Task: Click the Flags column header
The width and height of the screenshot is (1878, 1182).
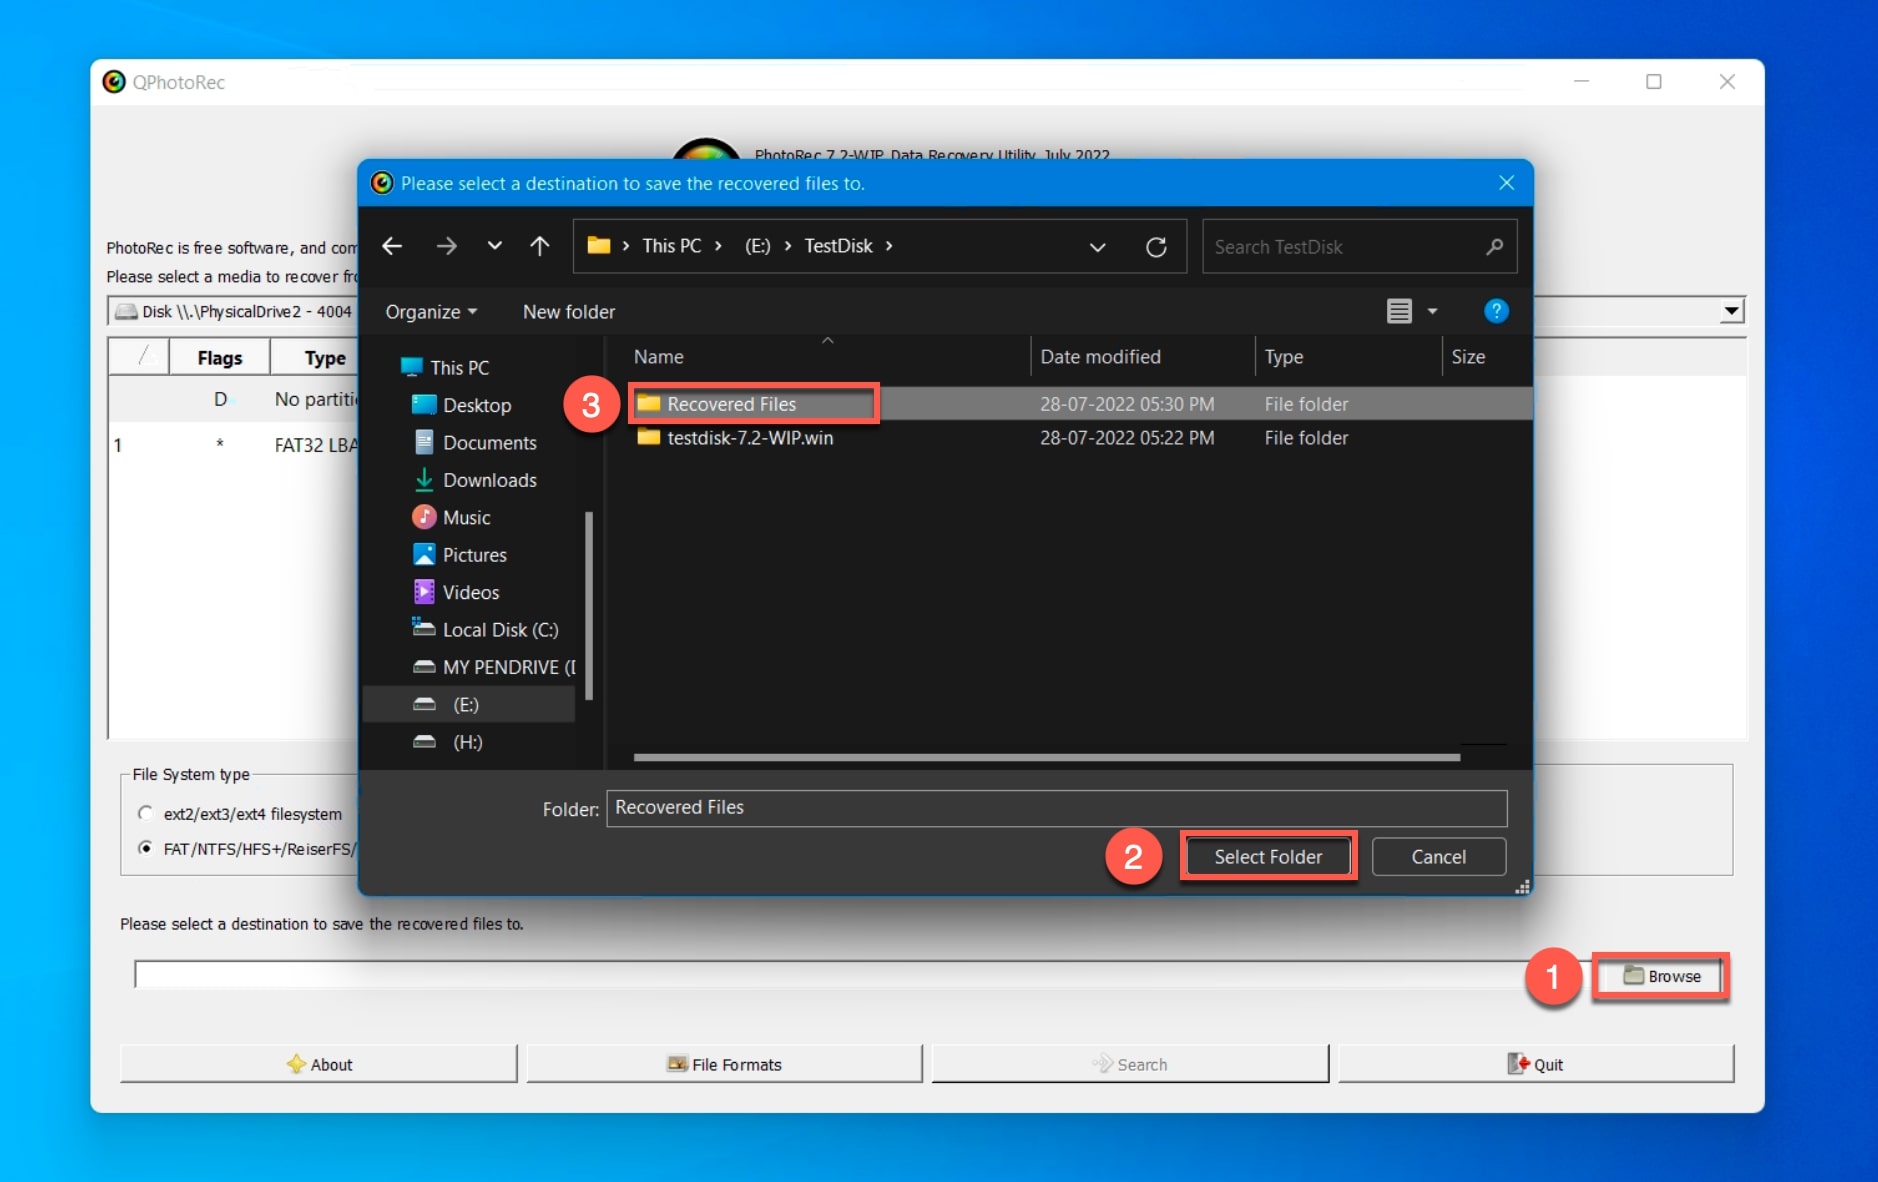Action: pos(219,357)
